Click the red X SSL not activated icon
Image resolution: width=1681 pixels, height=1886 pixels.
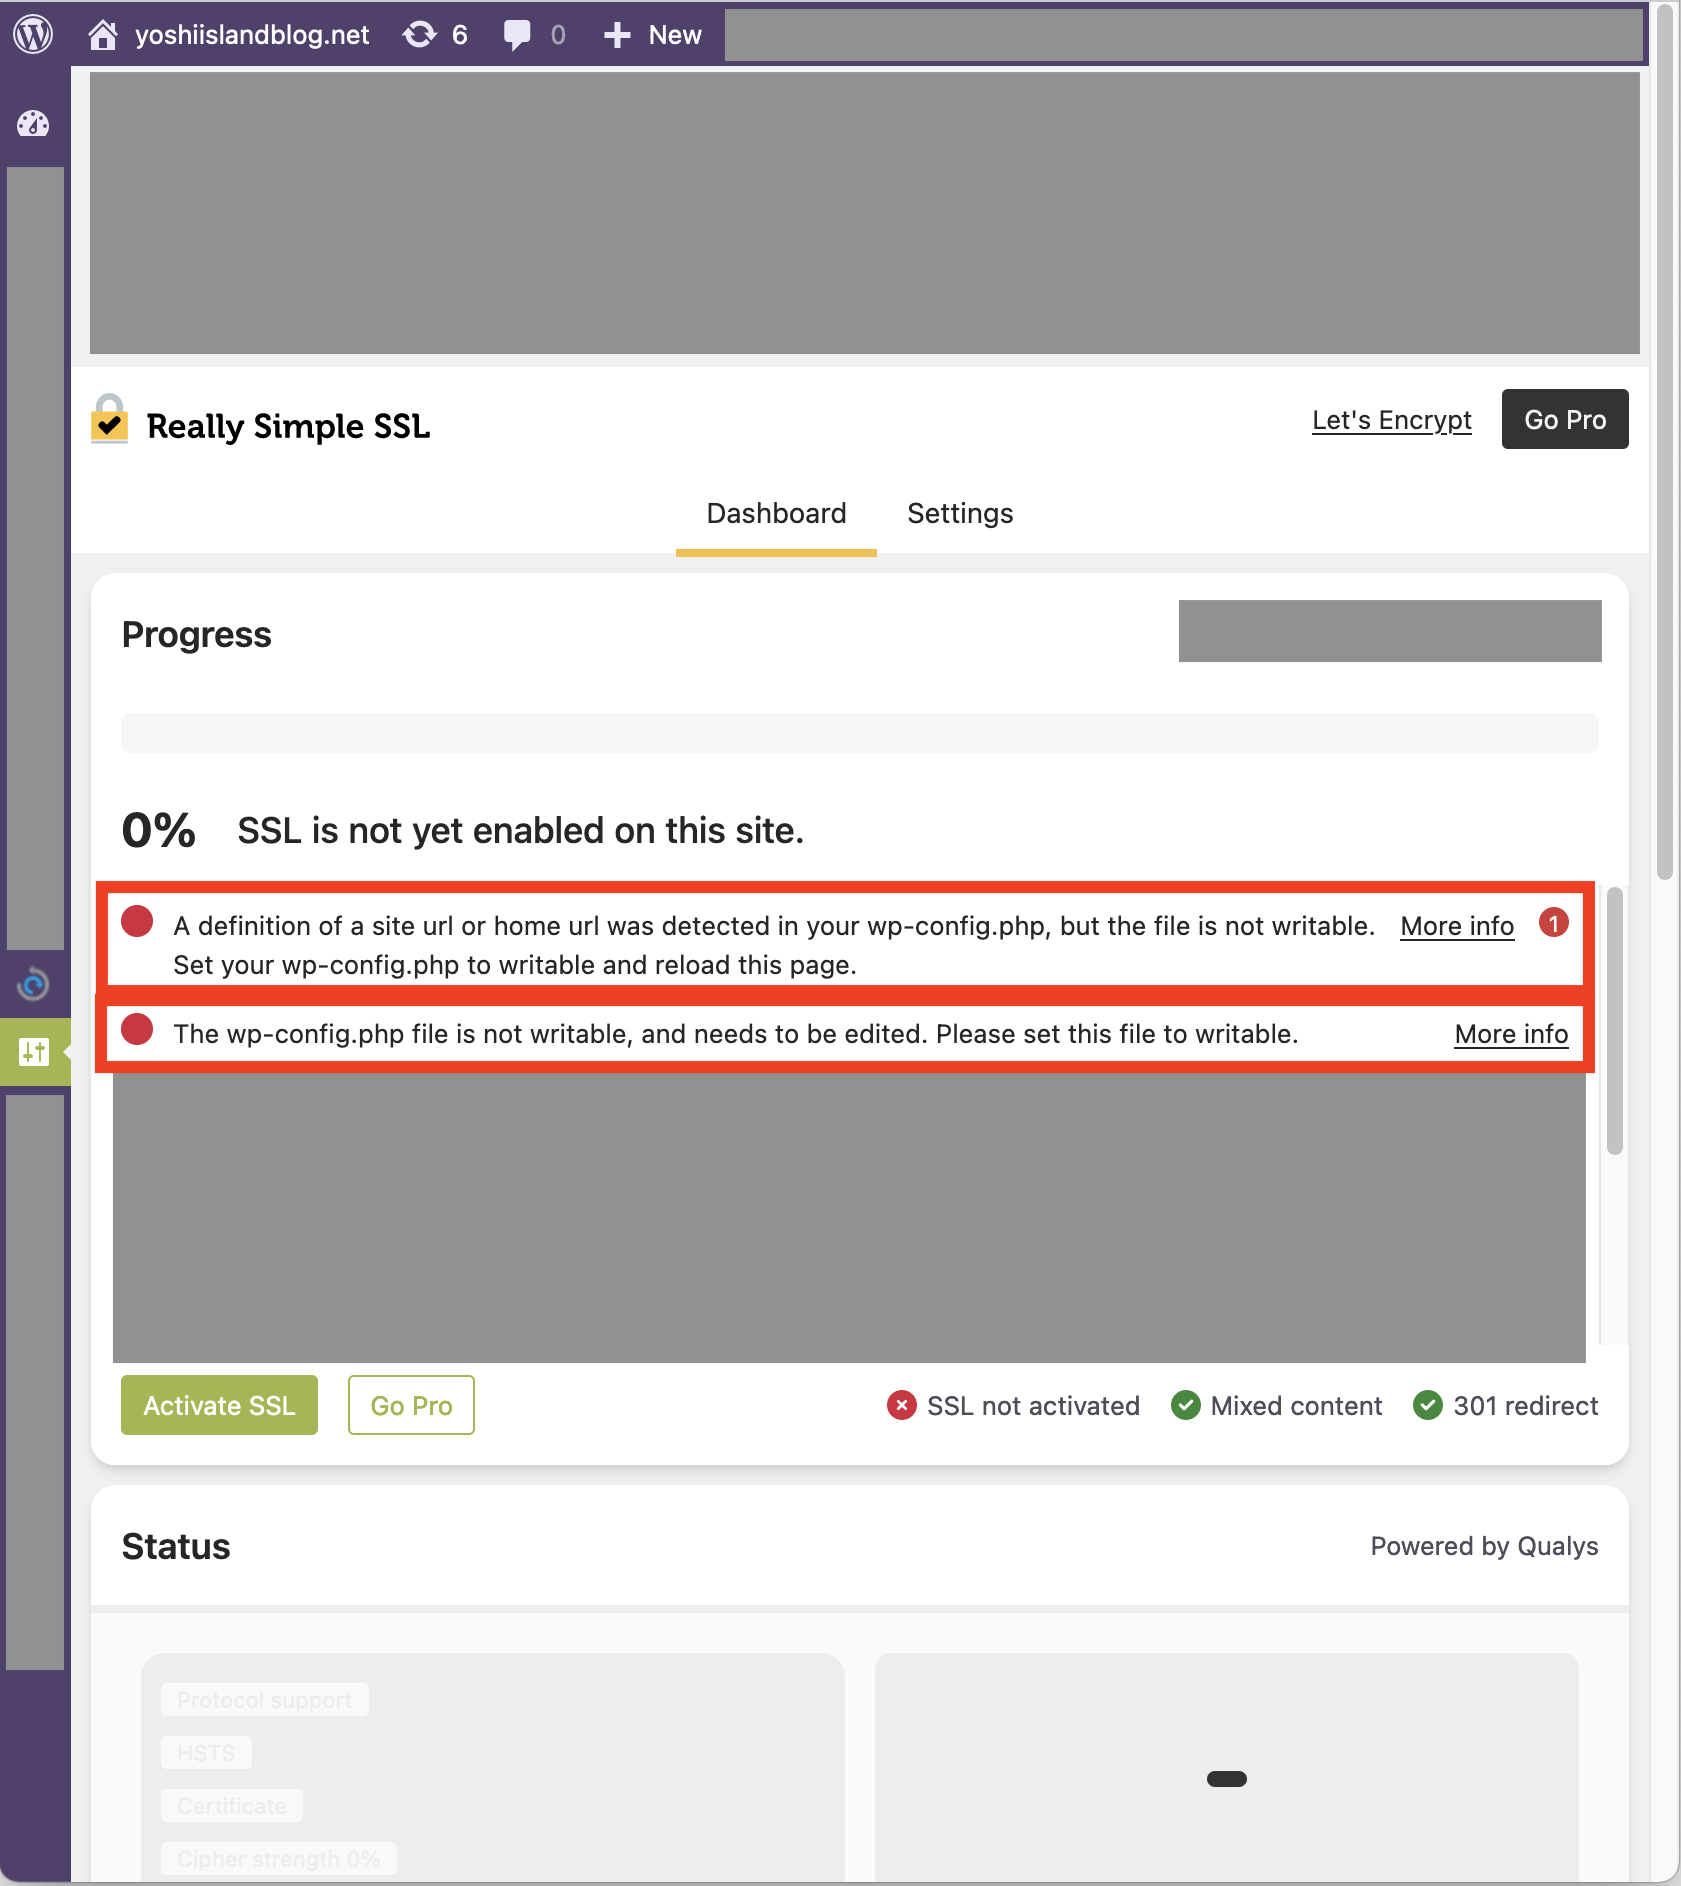901,1405
